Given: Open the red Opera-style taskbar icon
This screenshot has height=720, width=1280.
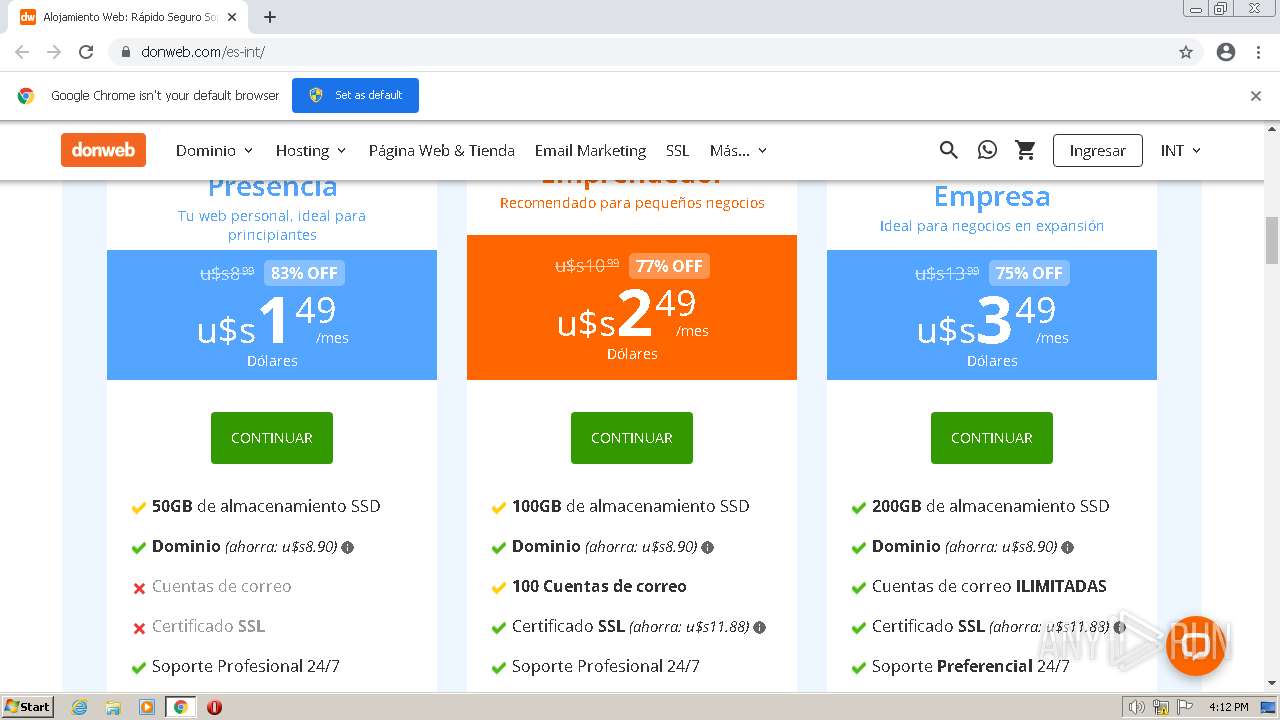Looking at the screenshot, I should [214, 707].
